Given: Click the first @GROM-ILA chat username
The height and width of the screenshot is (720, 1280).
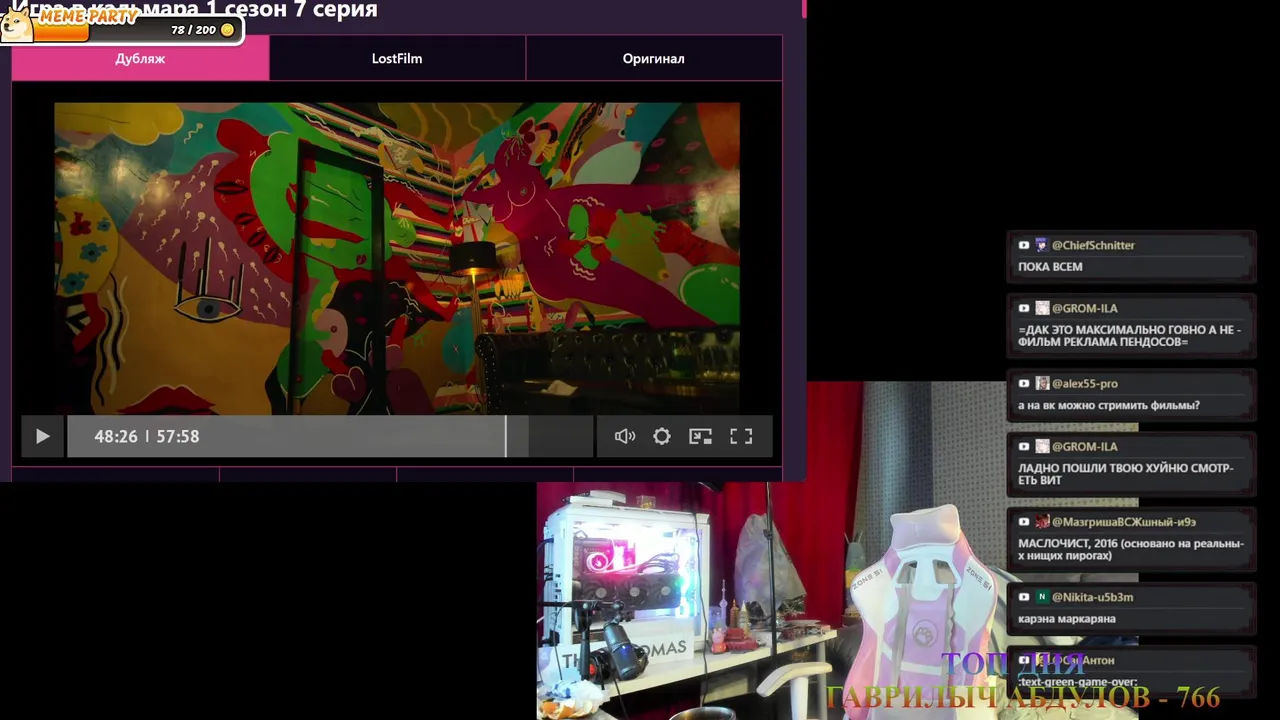Looking at the screenshot, I should tap(1084, 308).
